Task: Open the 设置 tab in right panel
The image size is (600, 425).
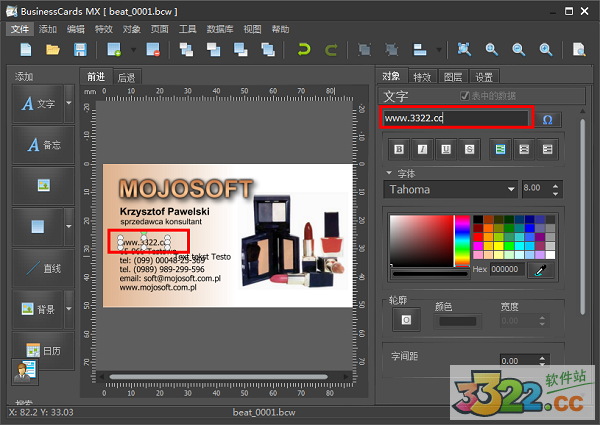Action: (x=484, y=78)
